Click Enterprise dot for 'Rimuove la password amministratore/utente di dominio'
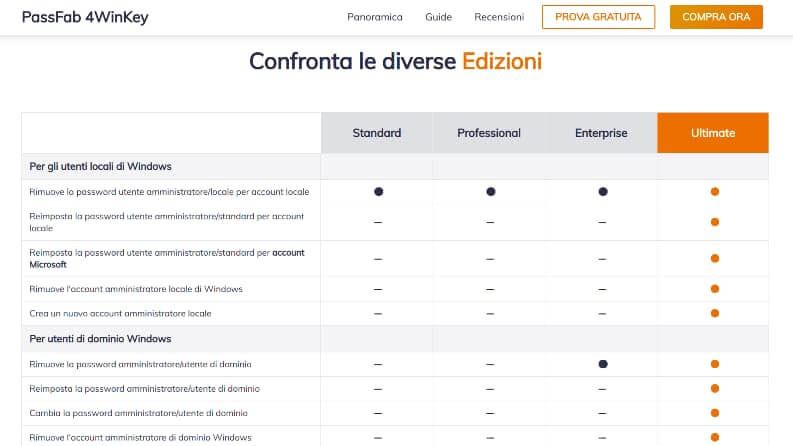793x446 pixels. coord(603,364)
